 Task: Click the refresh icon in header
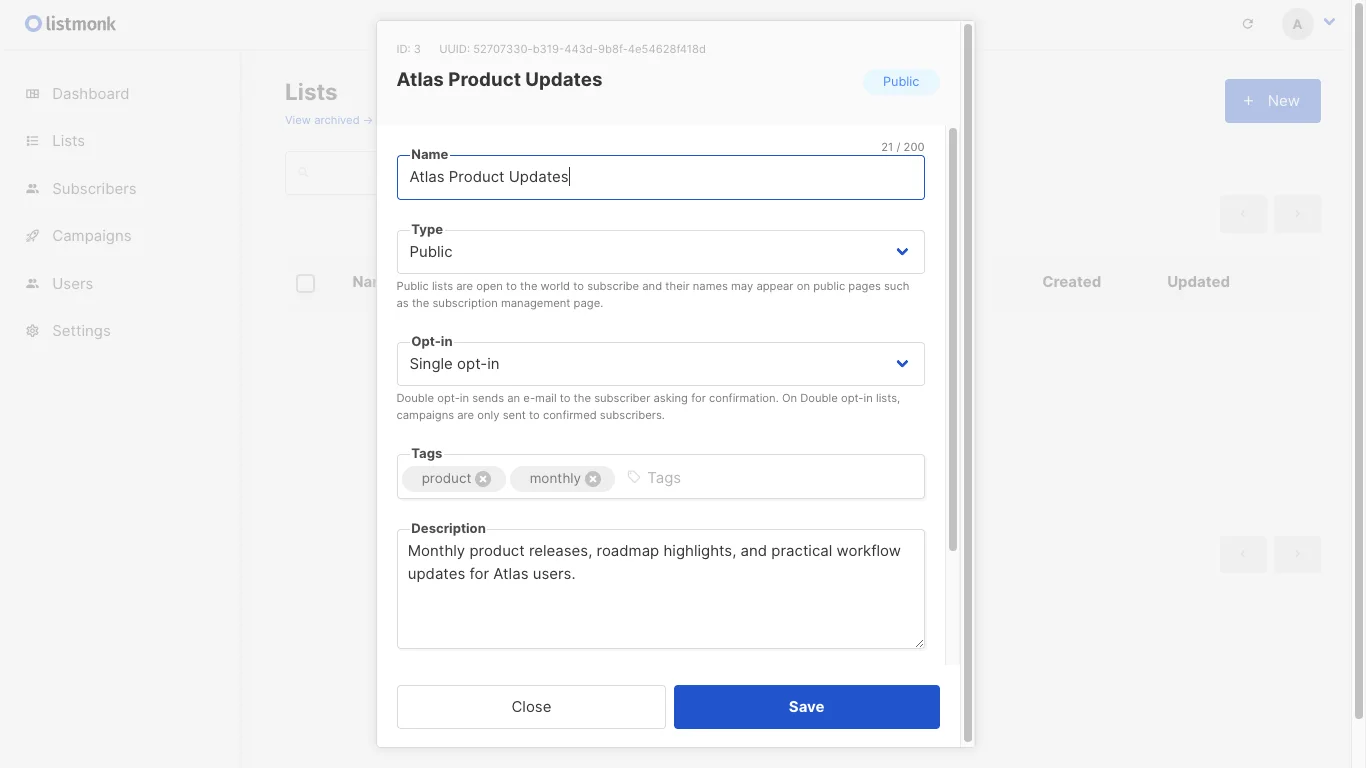point(1248,24)
